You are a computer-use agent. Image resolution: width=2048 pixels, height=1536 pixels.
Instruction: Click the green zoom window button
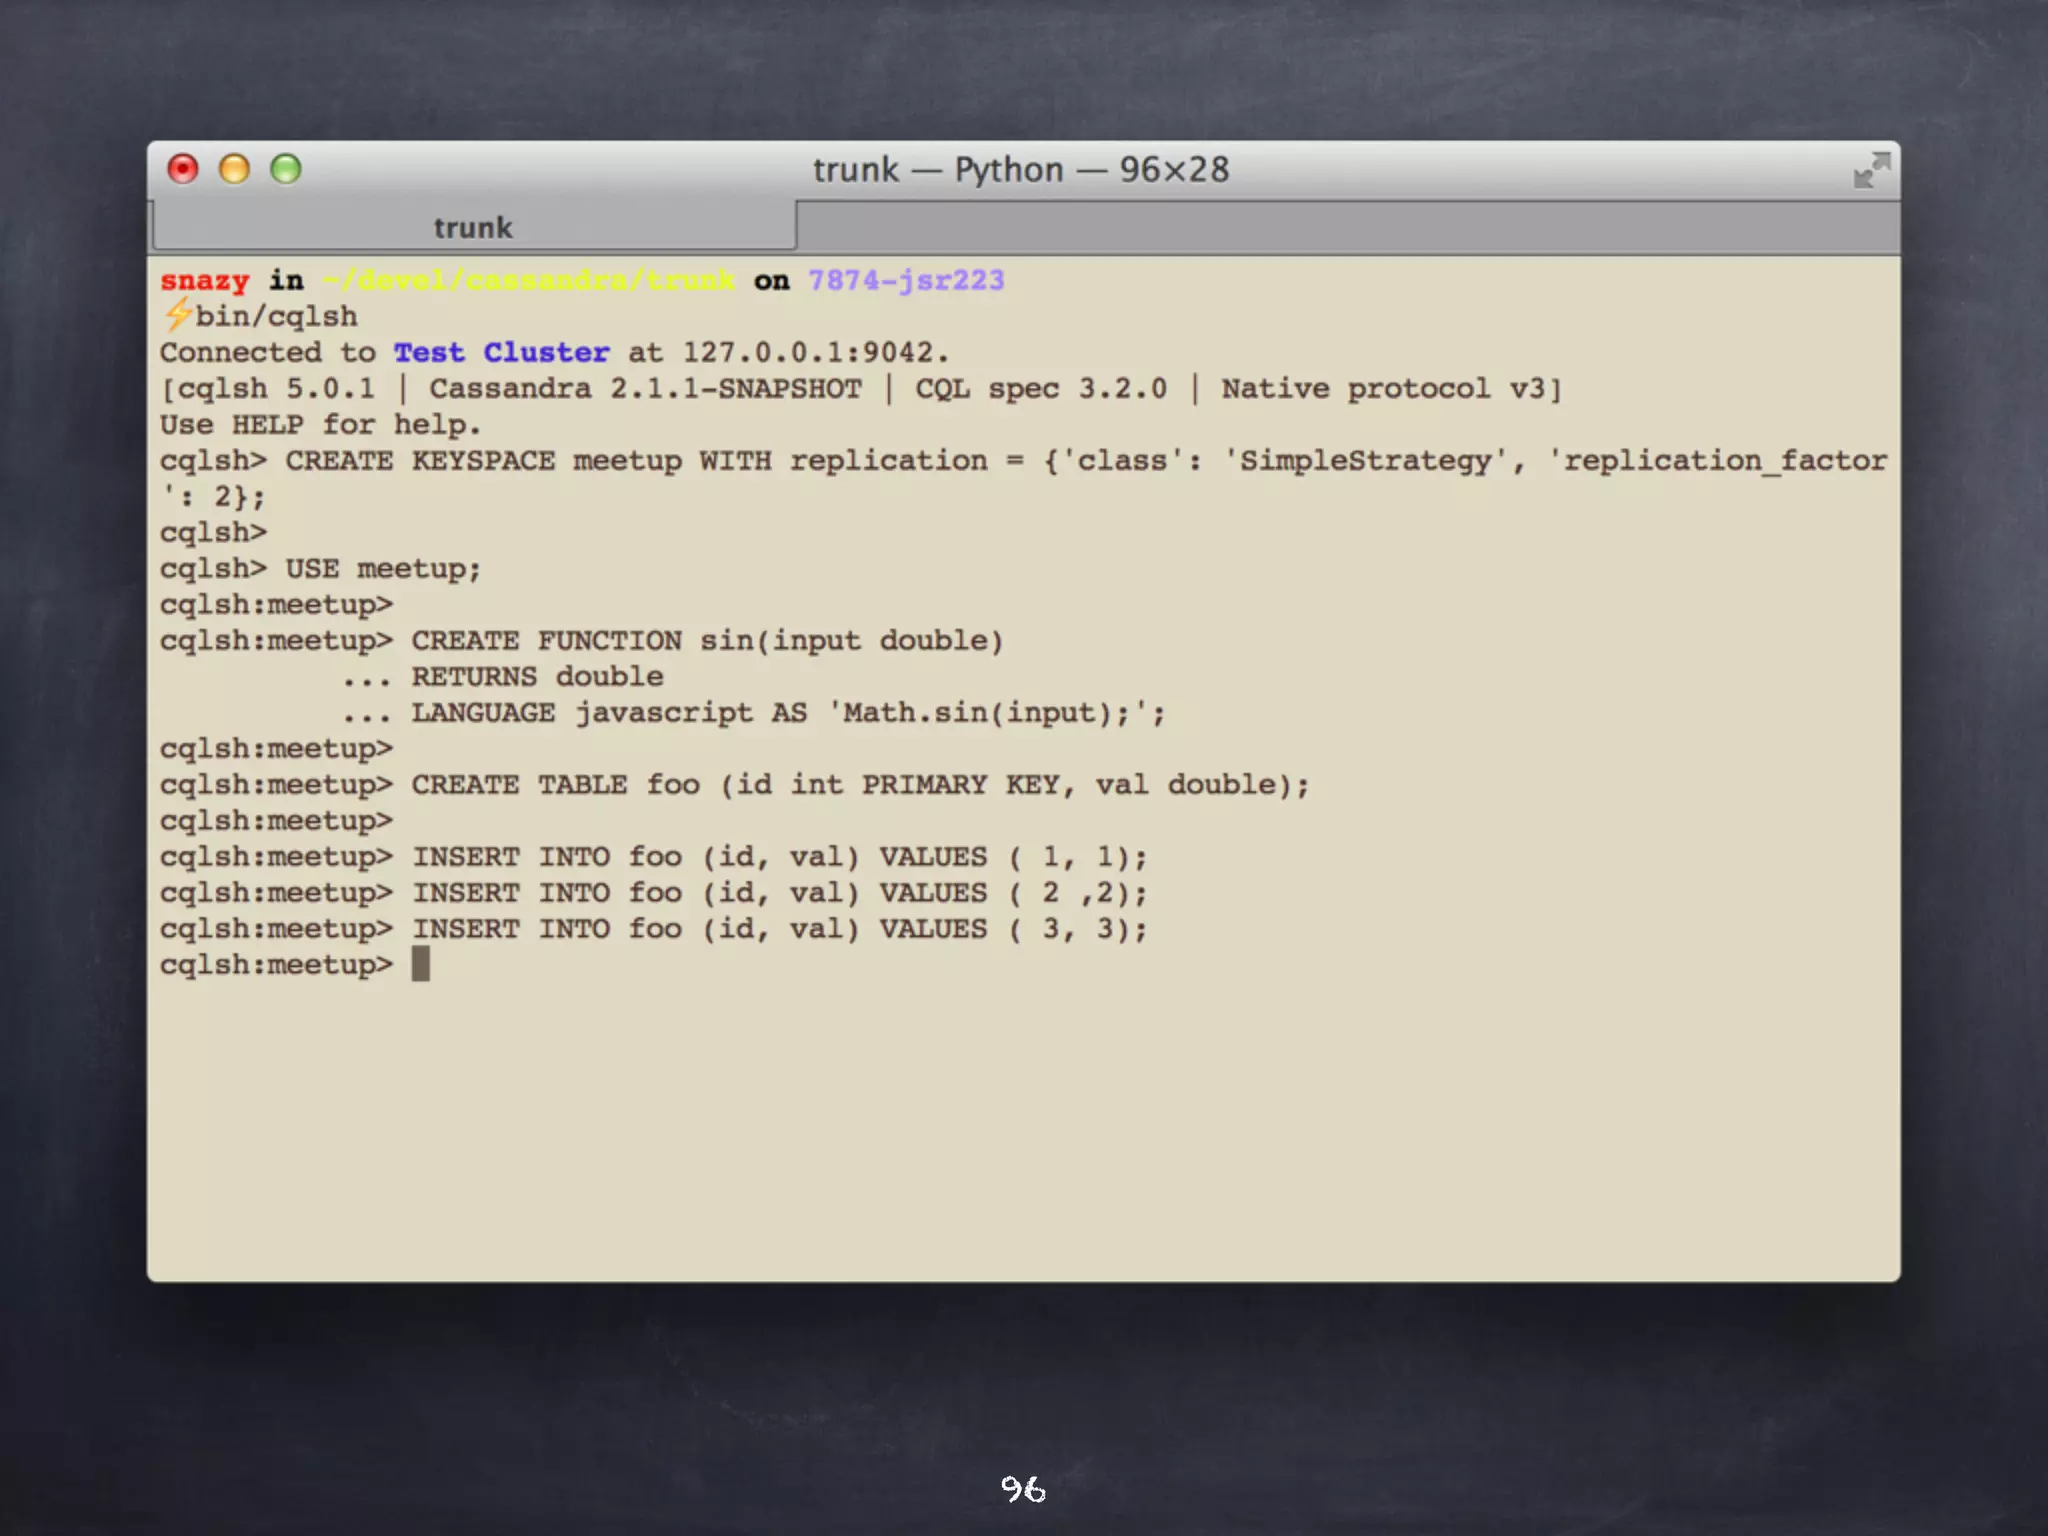click(x=286, y=169)
